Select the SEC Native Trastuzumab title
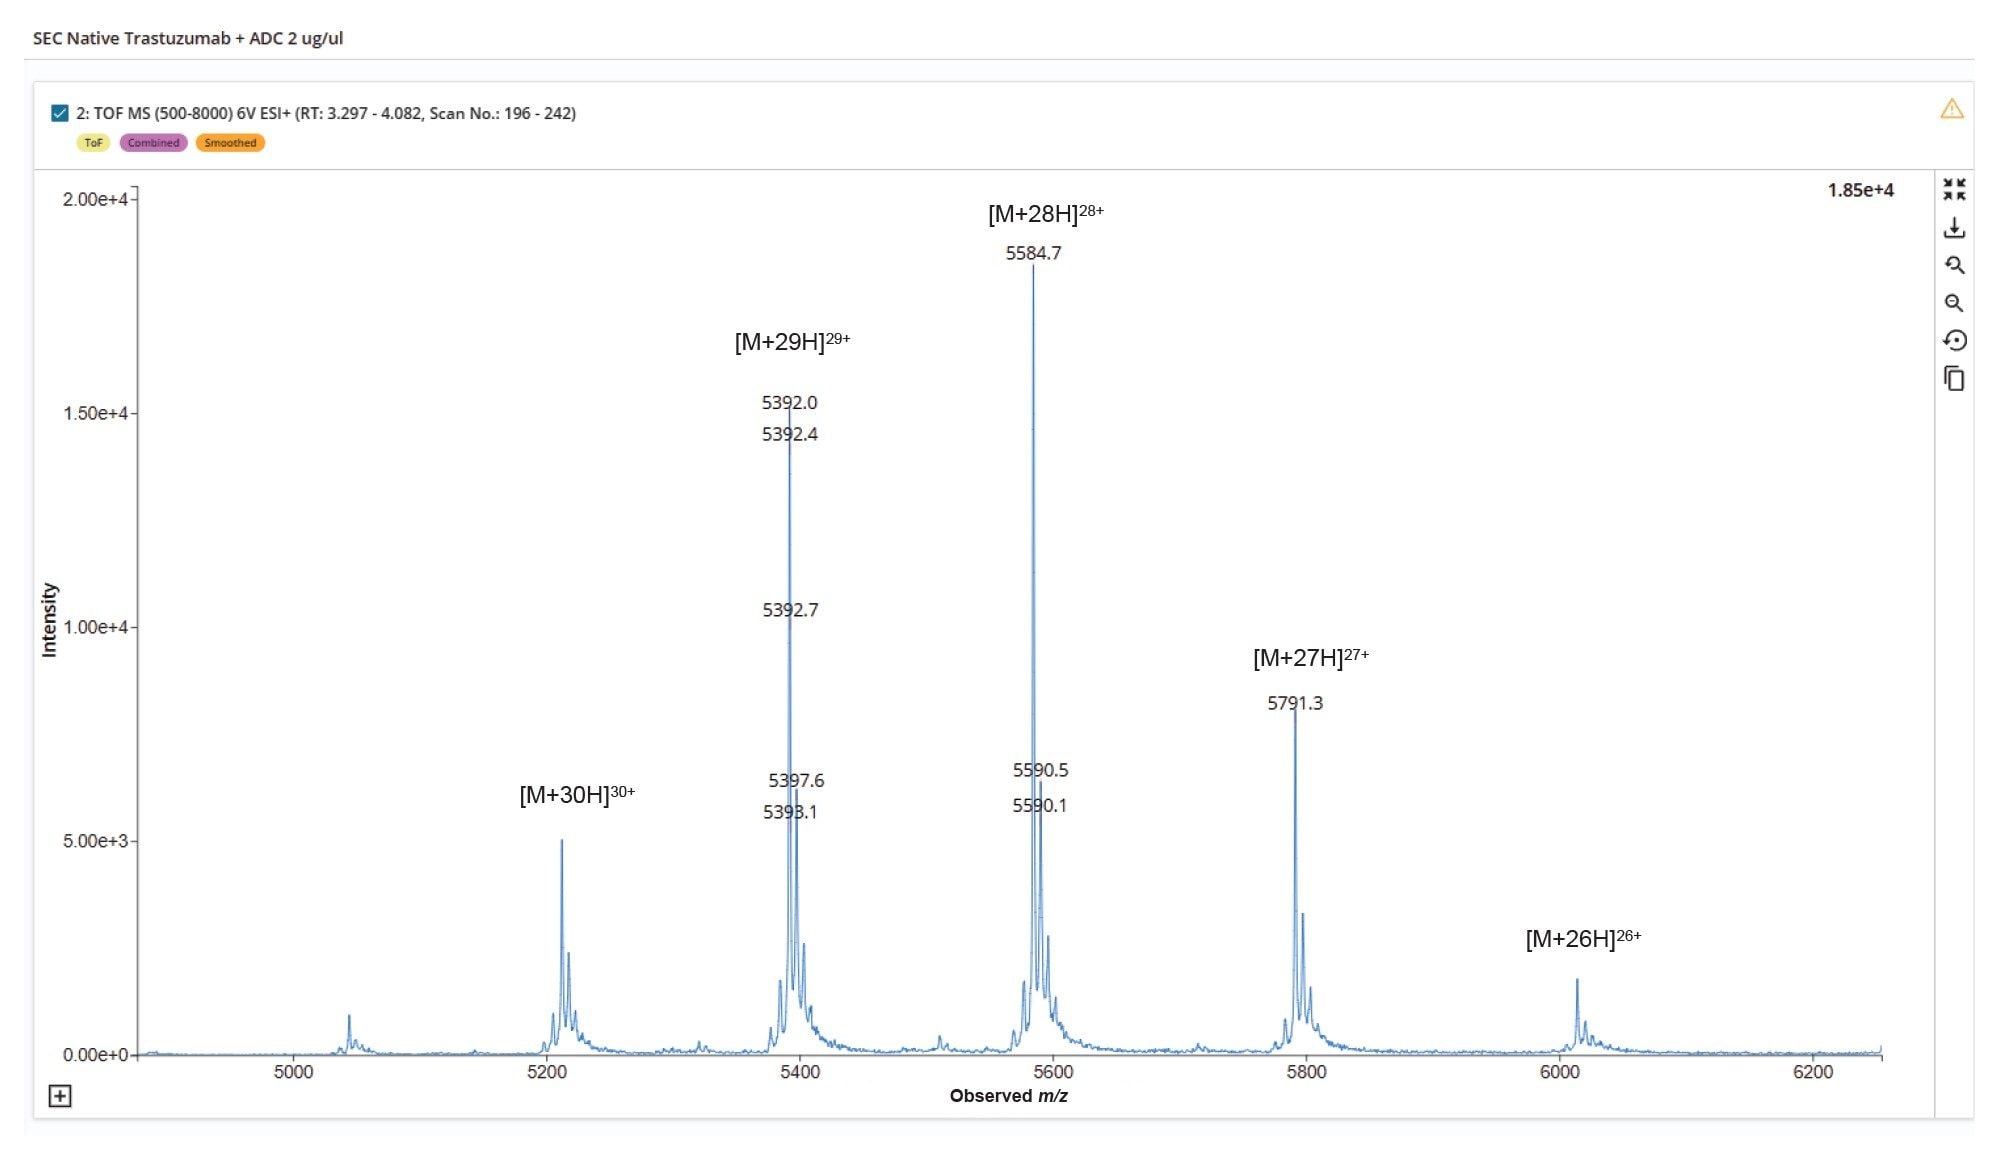 188,39
